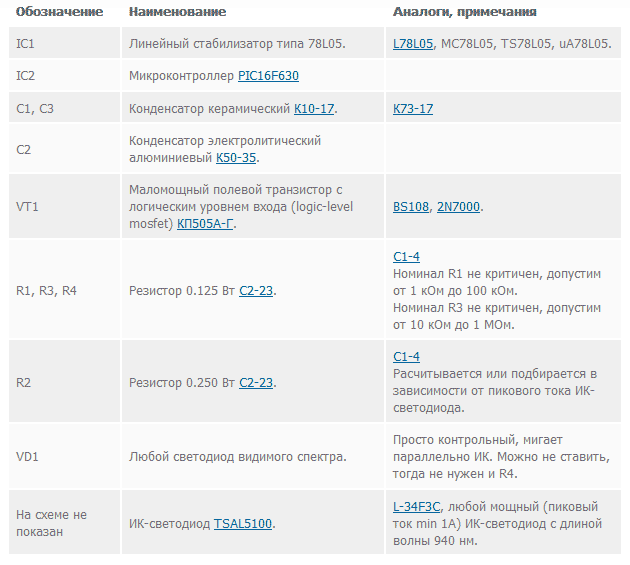Follow the L-34F3C link
630x565 pixels.
417,507
